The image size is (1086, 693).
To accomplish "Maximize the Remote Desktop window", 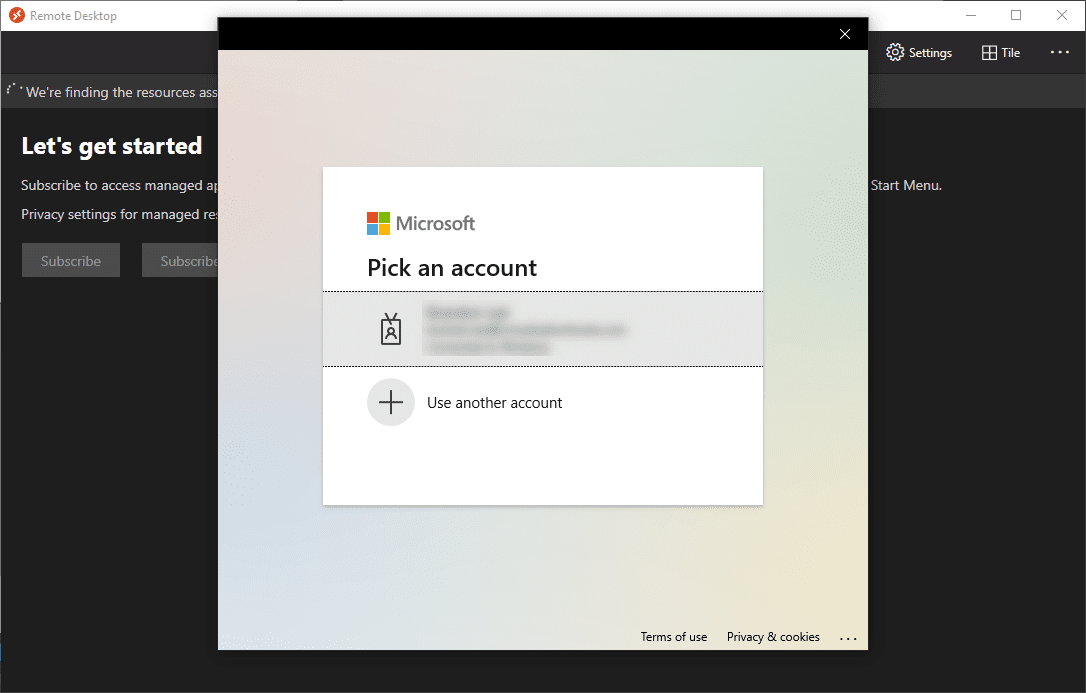I will [x=1016, y=15].
